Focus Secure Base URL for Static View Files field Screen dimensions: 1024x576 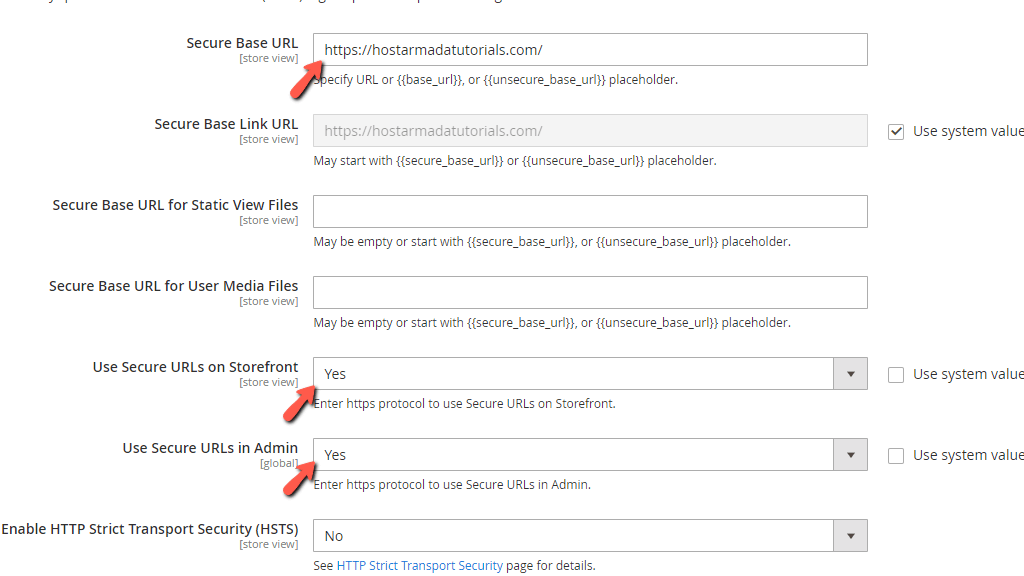(590, 212)
